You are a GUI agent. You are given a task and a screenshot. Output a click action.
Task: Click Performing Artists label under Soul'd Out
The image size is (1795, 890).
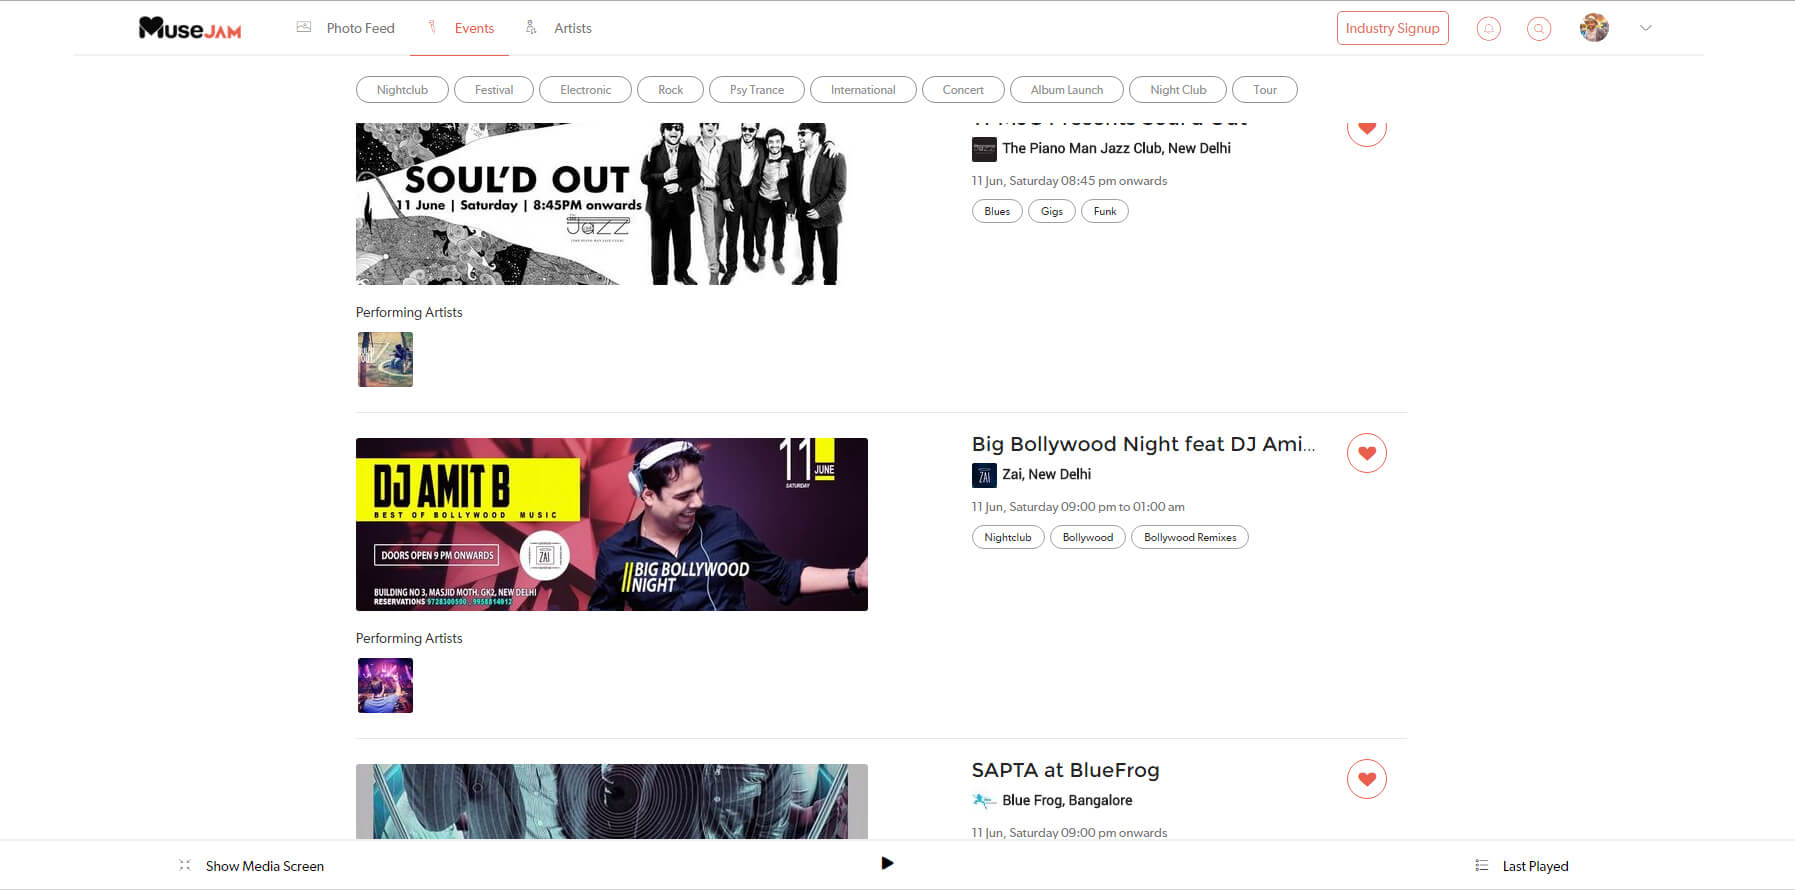409,312
